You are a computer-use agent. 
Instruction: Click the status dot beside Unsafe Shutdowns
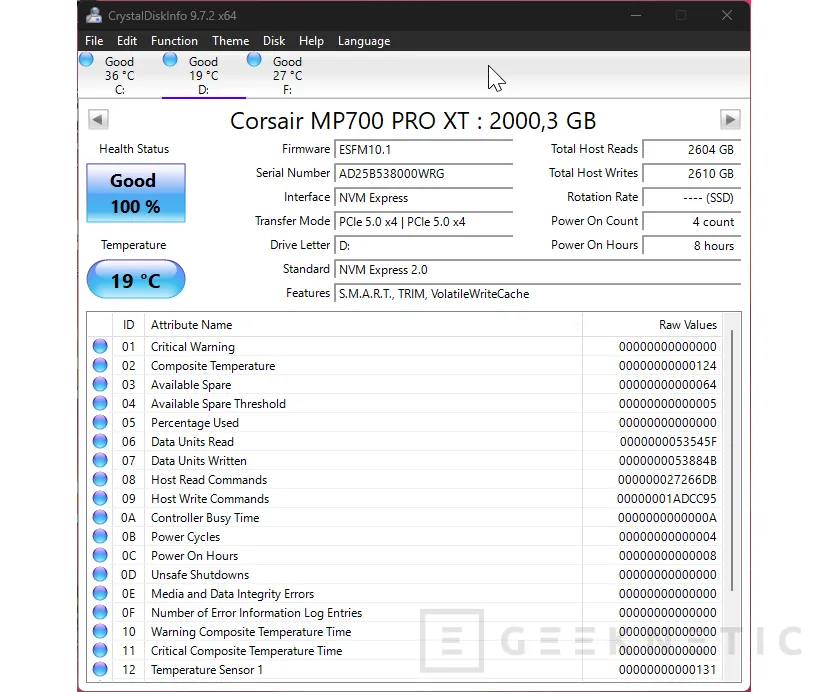click(99, 574)
